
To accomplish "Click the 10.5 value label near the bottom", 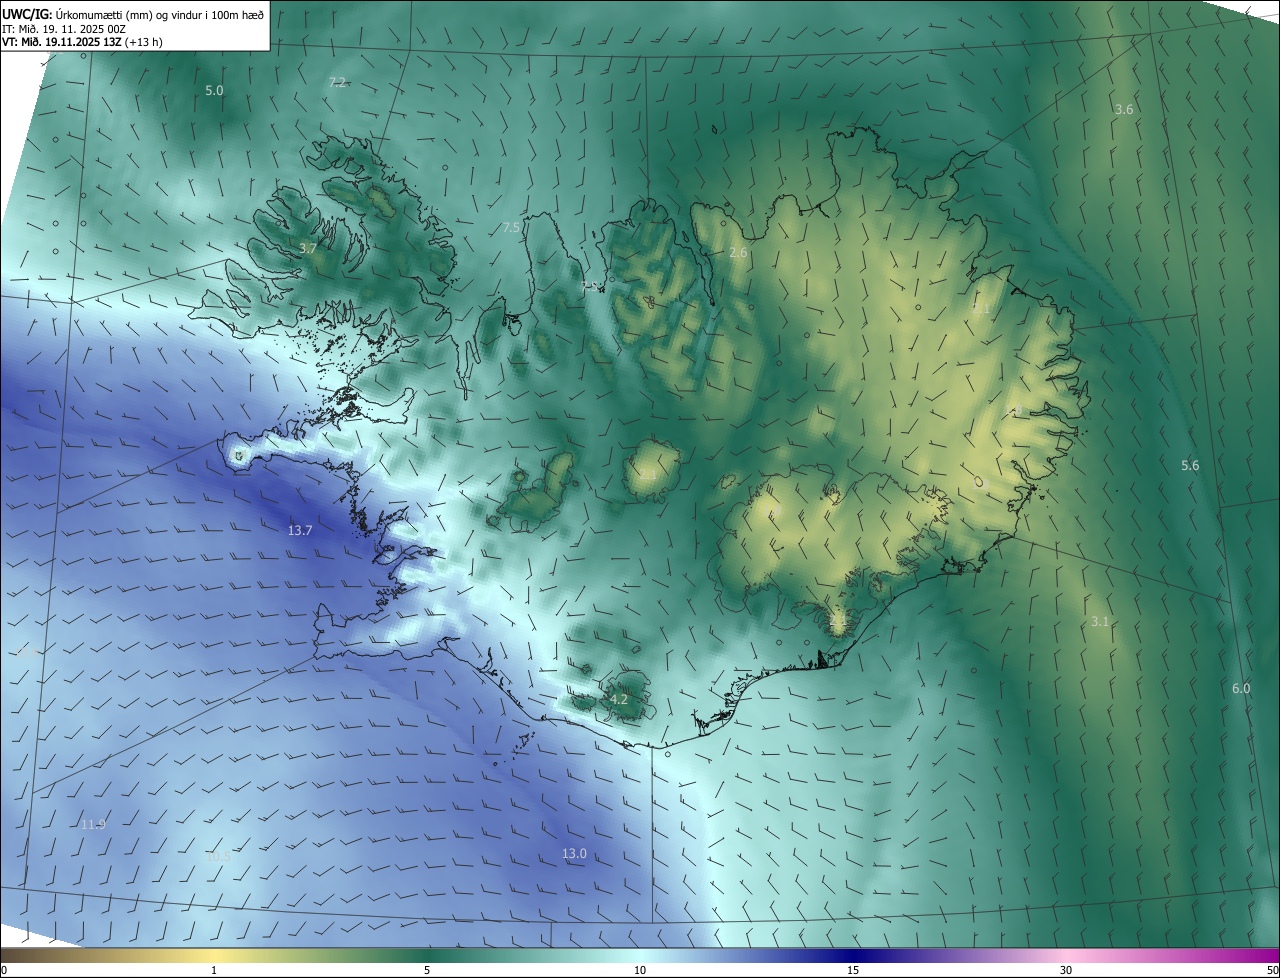I will point(217,856).
